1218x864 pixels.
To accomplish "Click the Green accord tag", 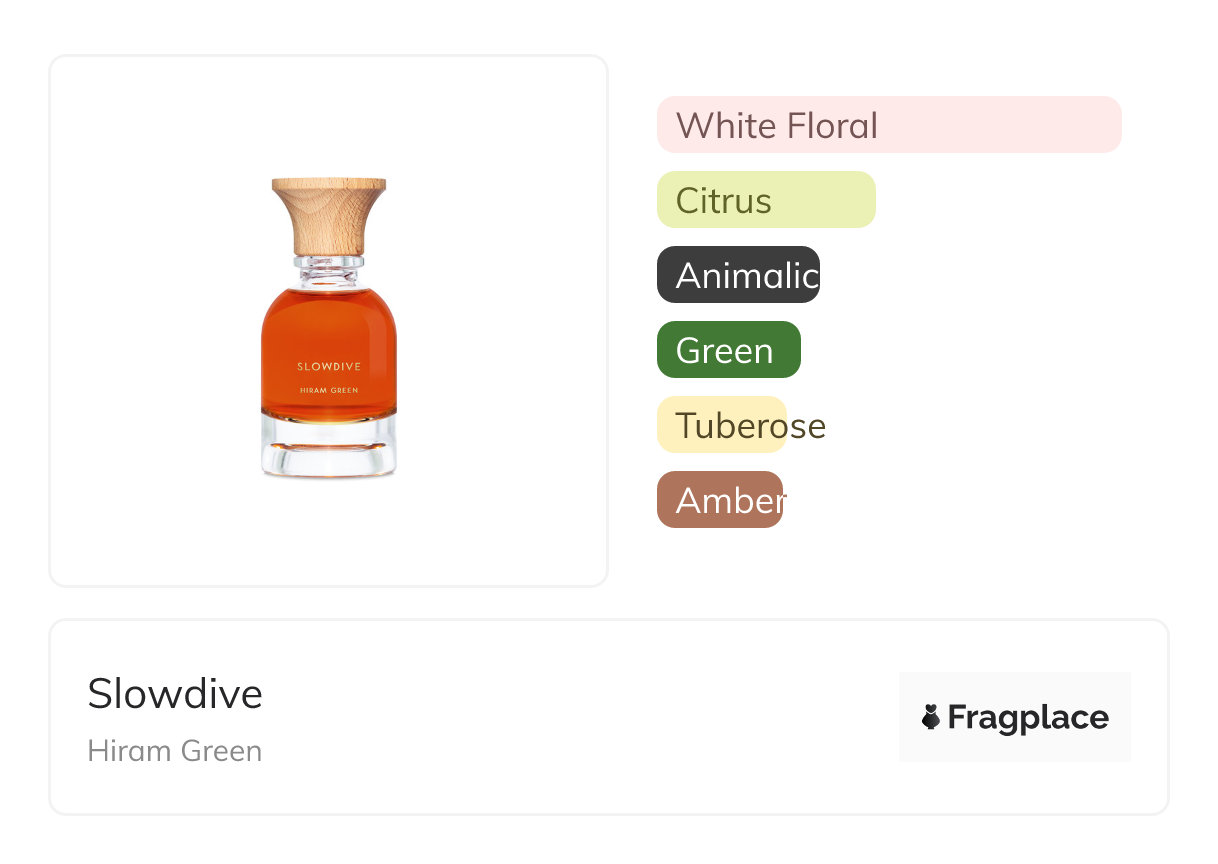I will click(x=729, y=350).
